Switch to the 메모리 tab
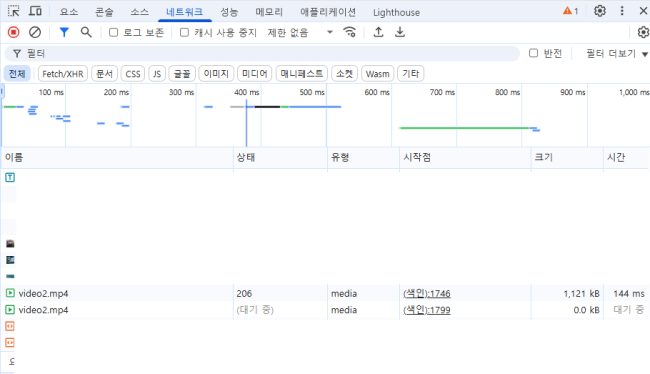This screenshot has width=650, height=374. pyautogui.click(x=269, y=12)
